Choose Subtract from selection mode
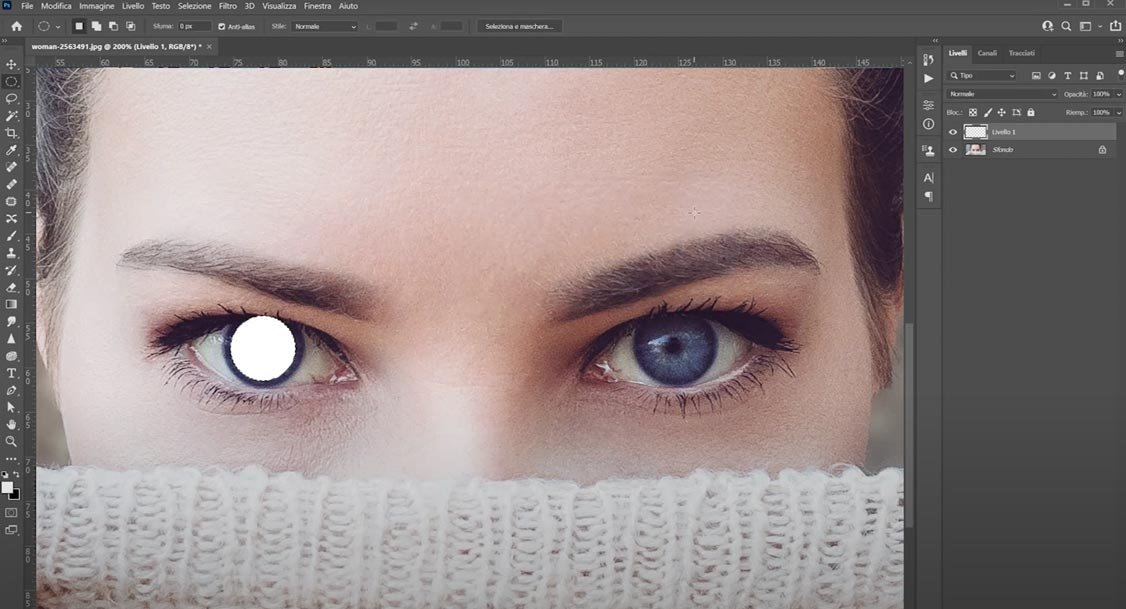Screen dimensions: 1126x609 113,27
